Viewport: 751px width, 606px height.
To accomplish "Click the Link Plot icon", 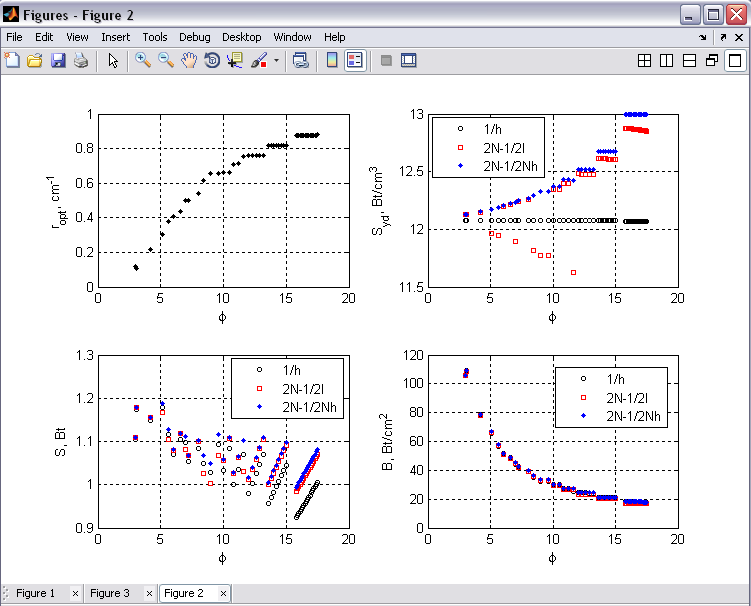I will tap(300, 60).
